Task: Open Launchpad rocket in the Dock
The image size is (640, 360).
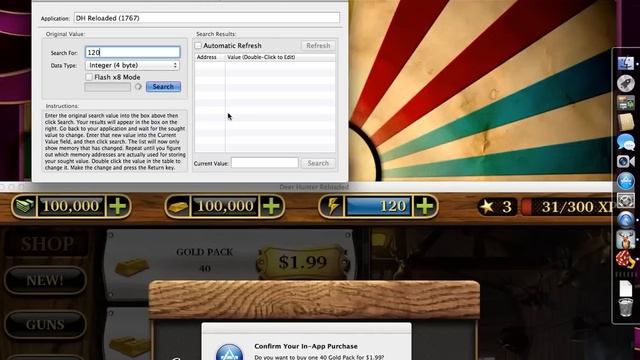Action: (x=626, y=83)
